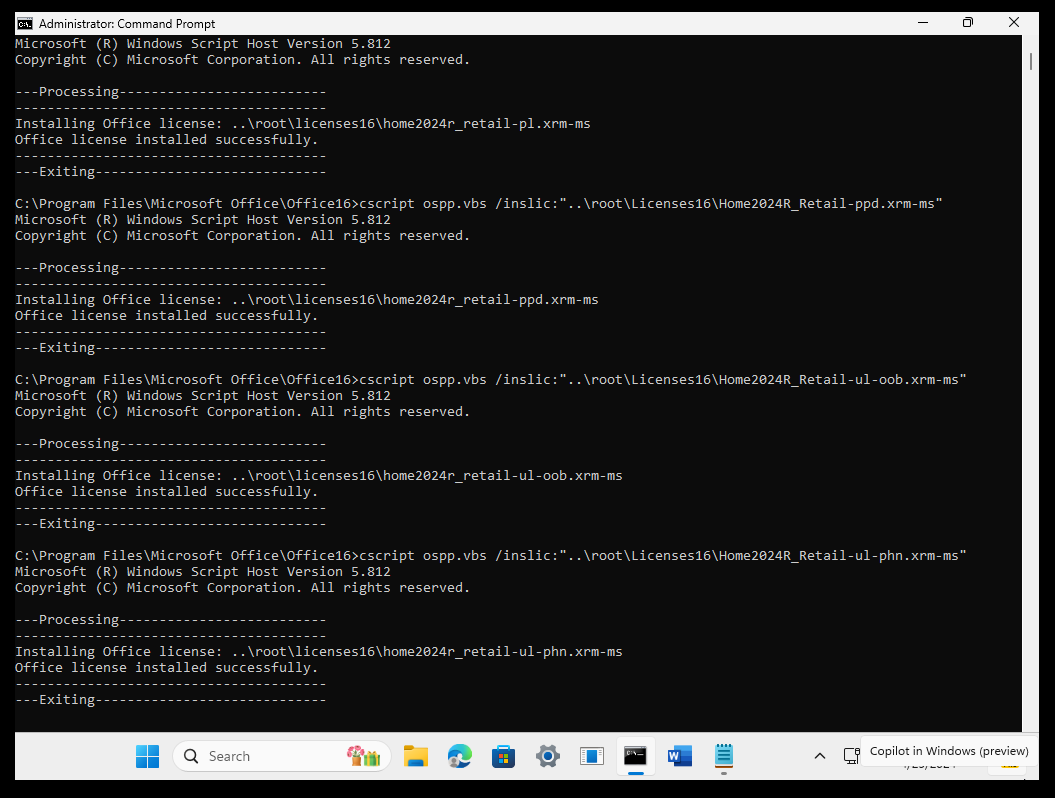
Task: Open the blue window app beside Settings
Action: pyautogui.click(x=591, y=756)
